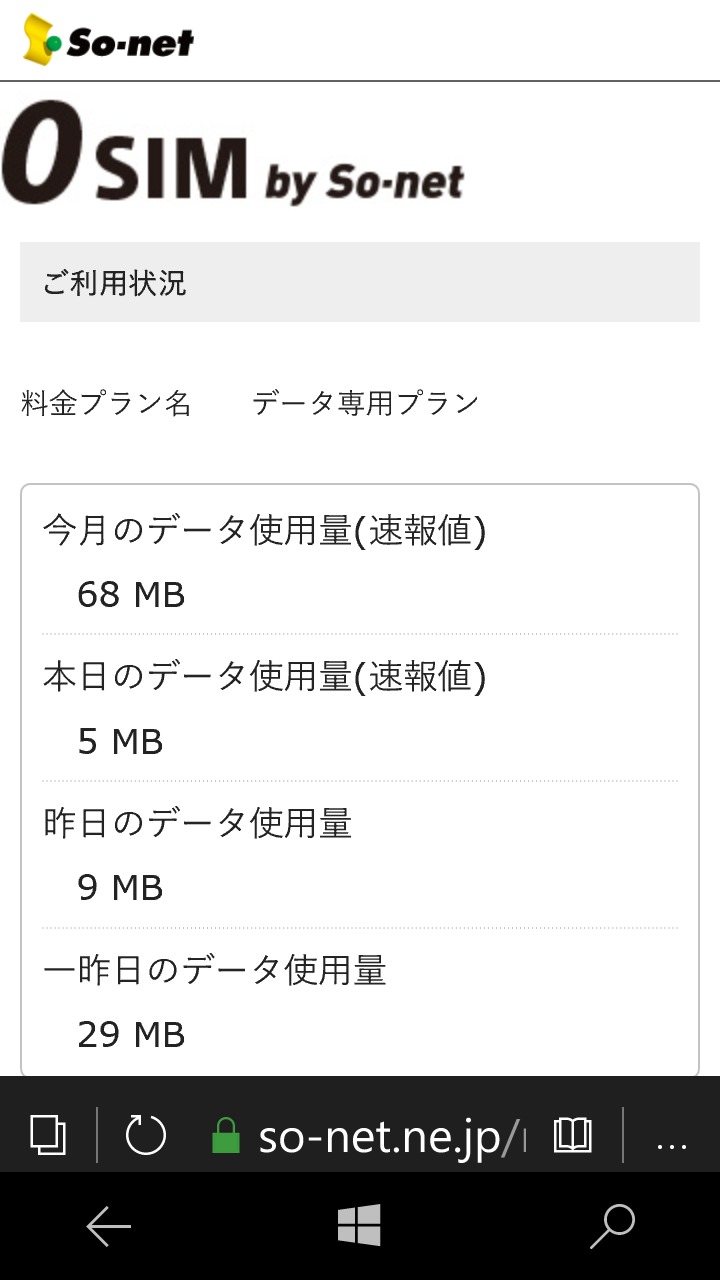
Task: Click the 9 MB usage value
Action: coord(120,887)
